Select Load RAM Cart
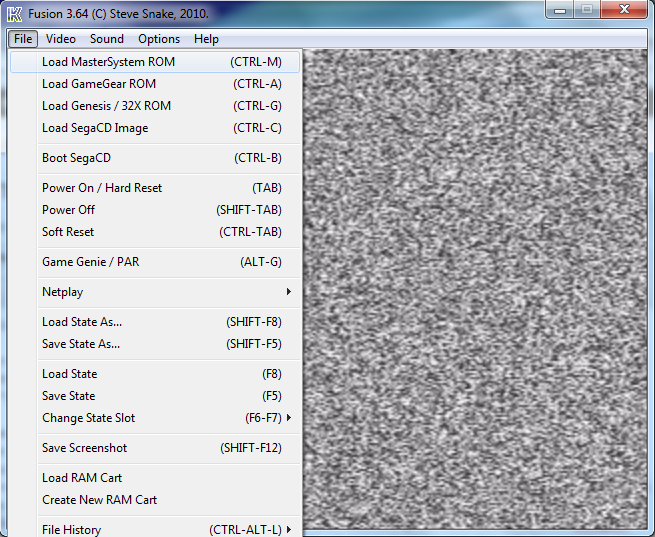The image size is (655, 537). pos(155,478)
